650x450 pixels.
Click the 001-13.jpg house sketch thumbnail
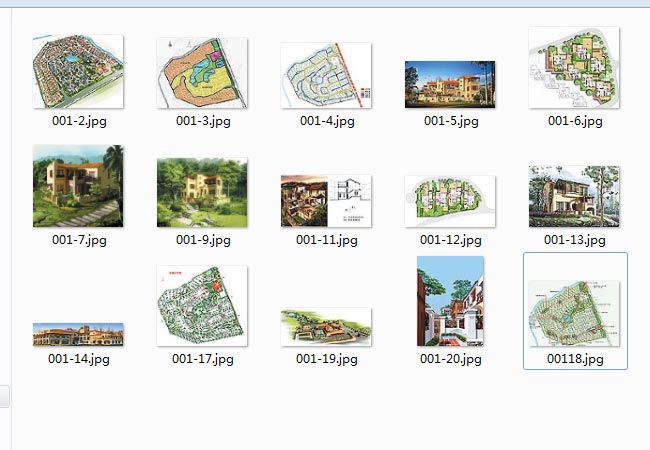[574, 196]
